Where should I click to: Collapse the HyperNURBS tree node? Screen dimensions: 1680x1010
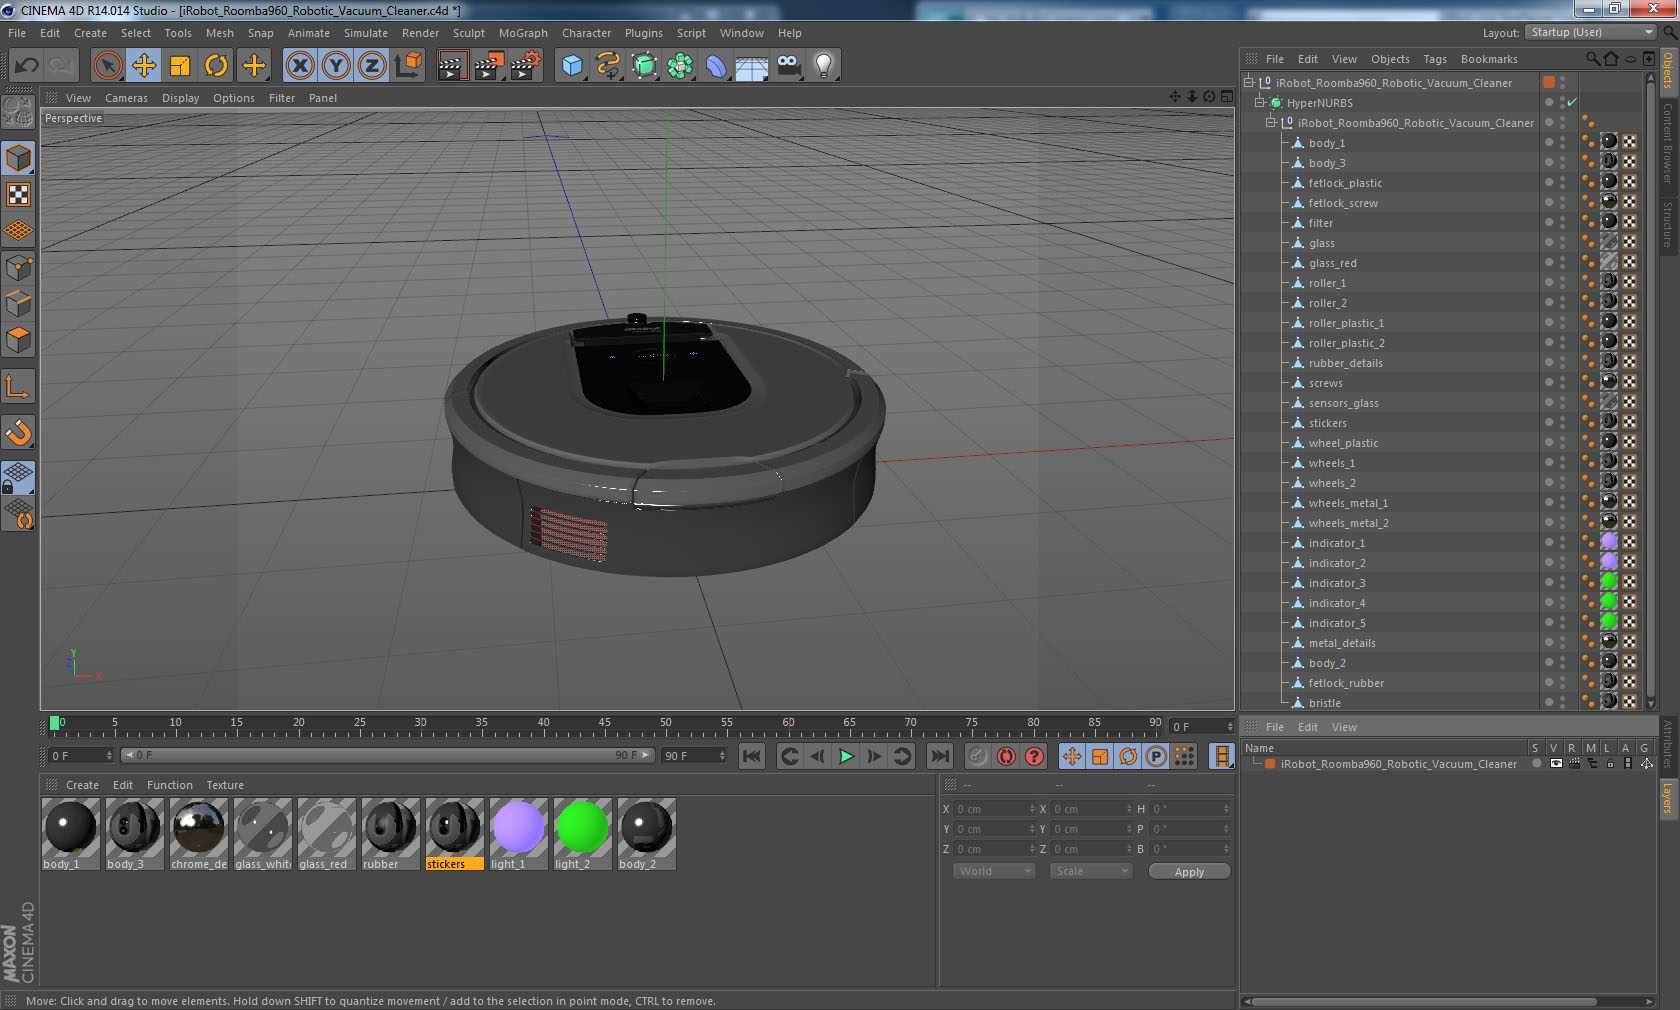coord(1260,103)
